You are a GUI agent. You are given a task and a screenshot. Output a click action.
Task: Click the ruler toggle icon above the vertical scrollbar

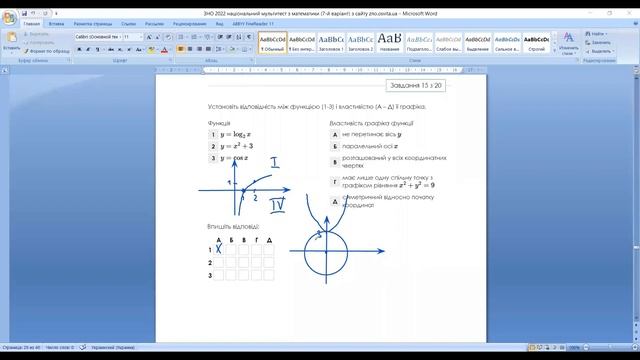[636, 70]
